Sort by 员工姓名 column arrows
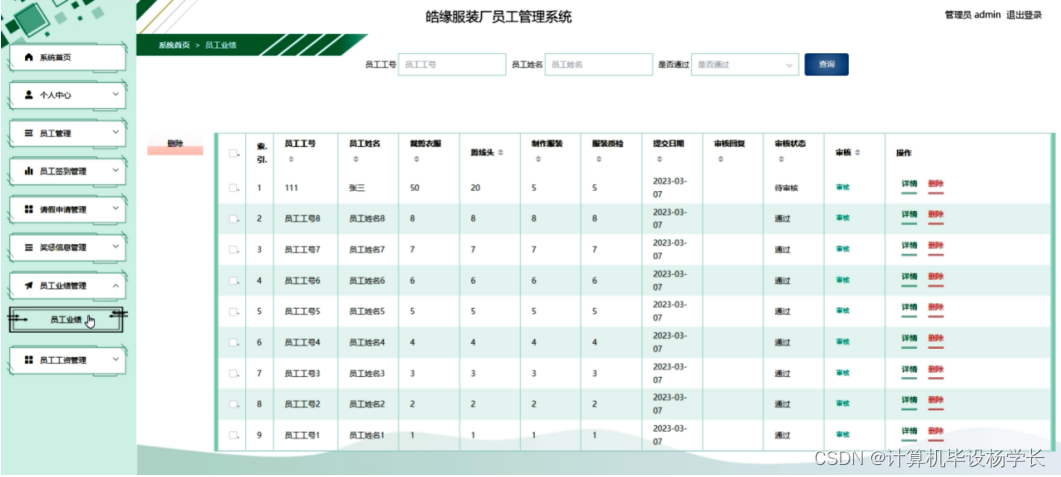The width and height of the screenshot is (1061, 477). coord(356,160)
